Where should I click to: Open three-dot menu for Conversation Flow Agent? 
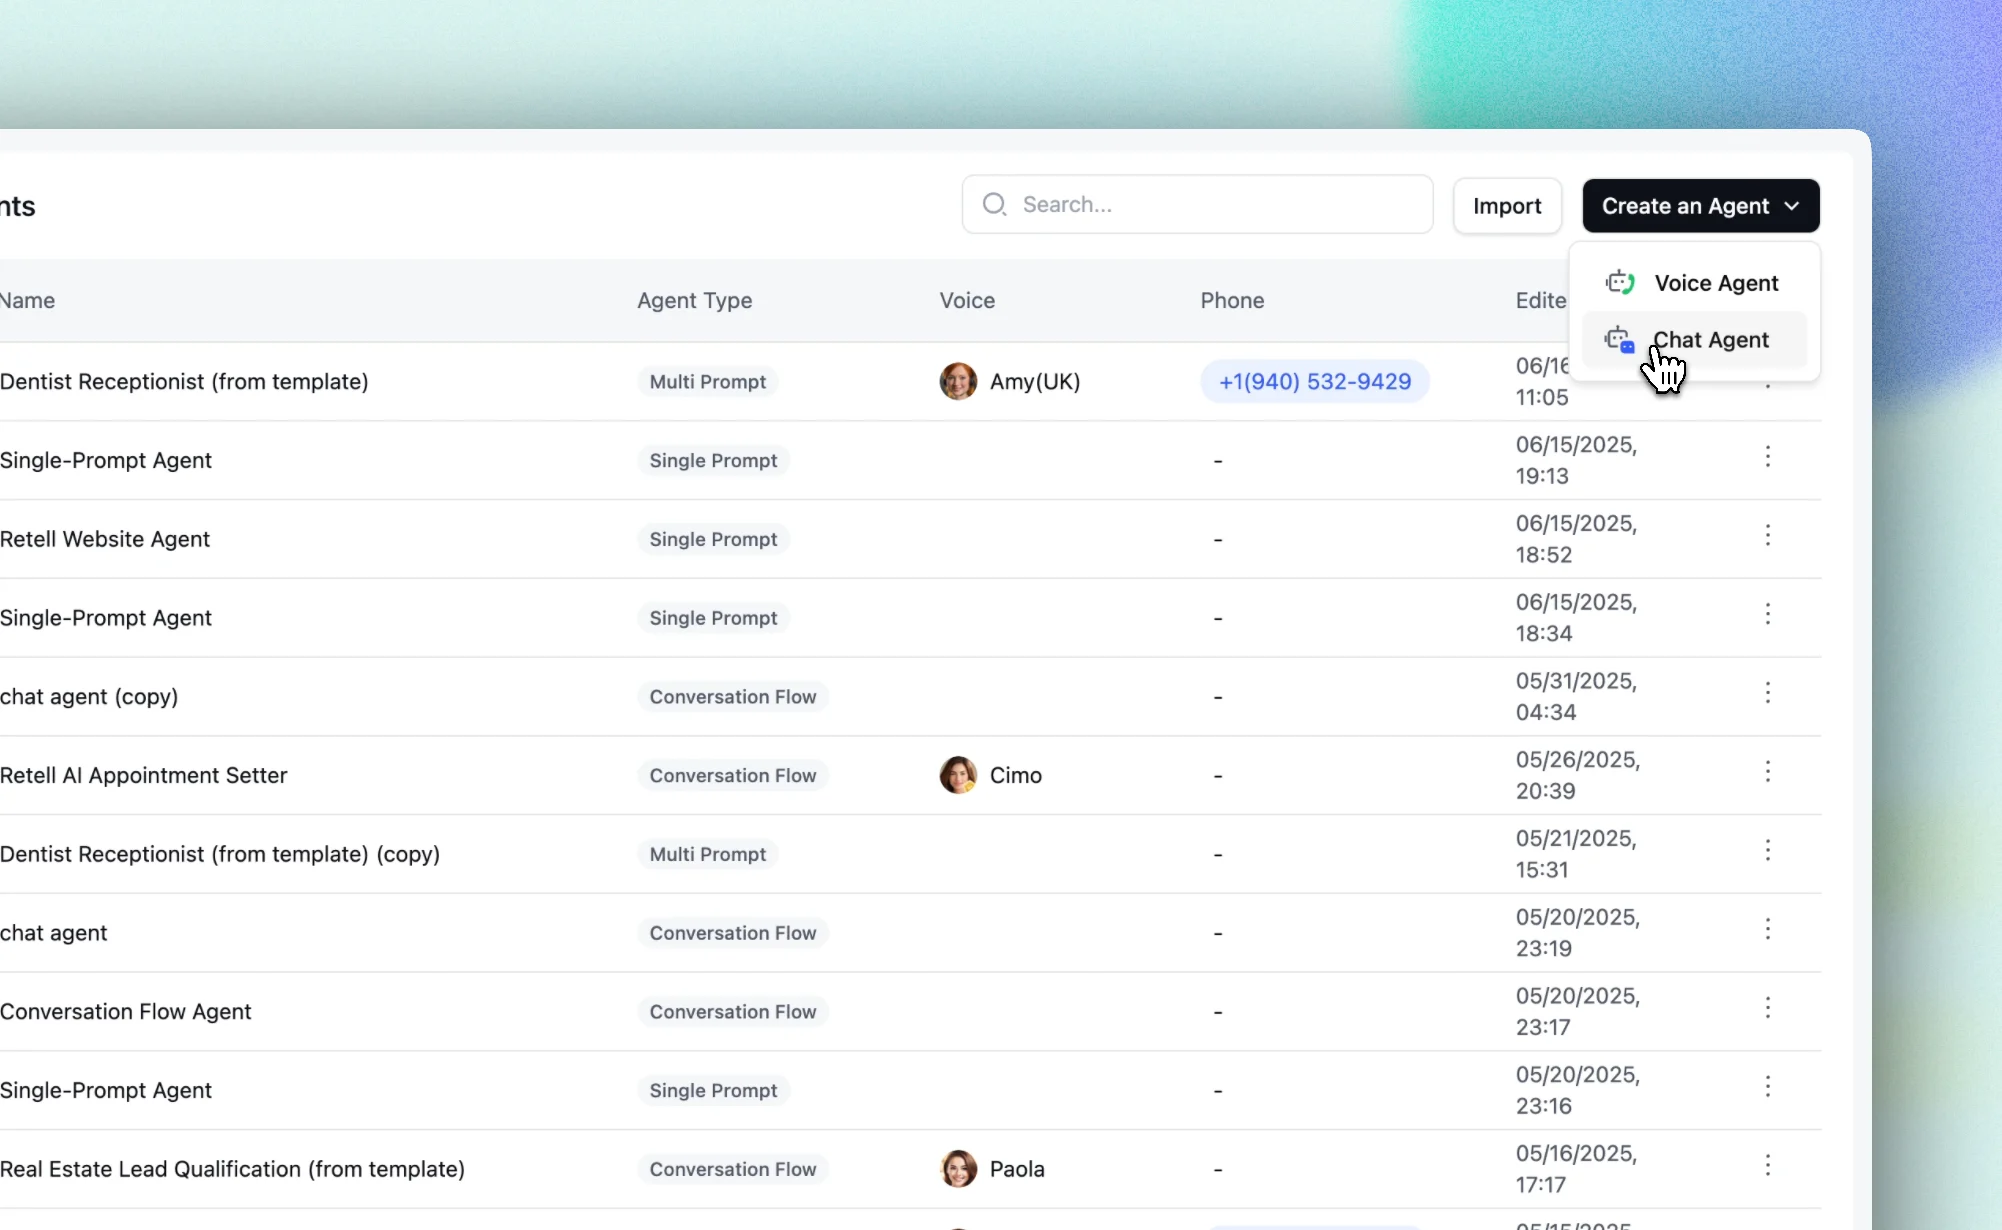coord(1768,1008)
